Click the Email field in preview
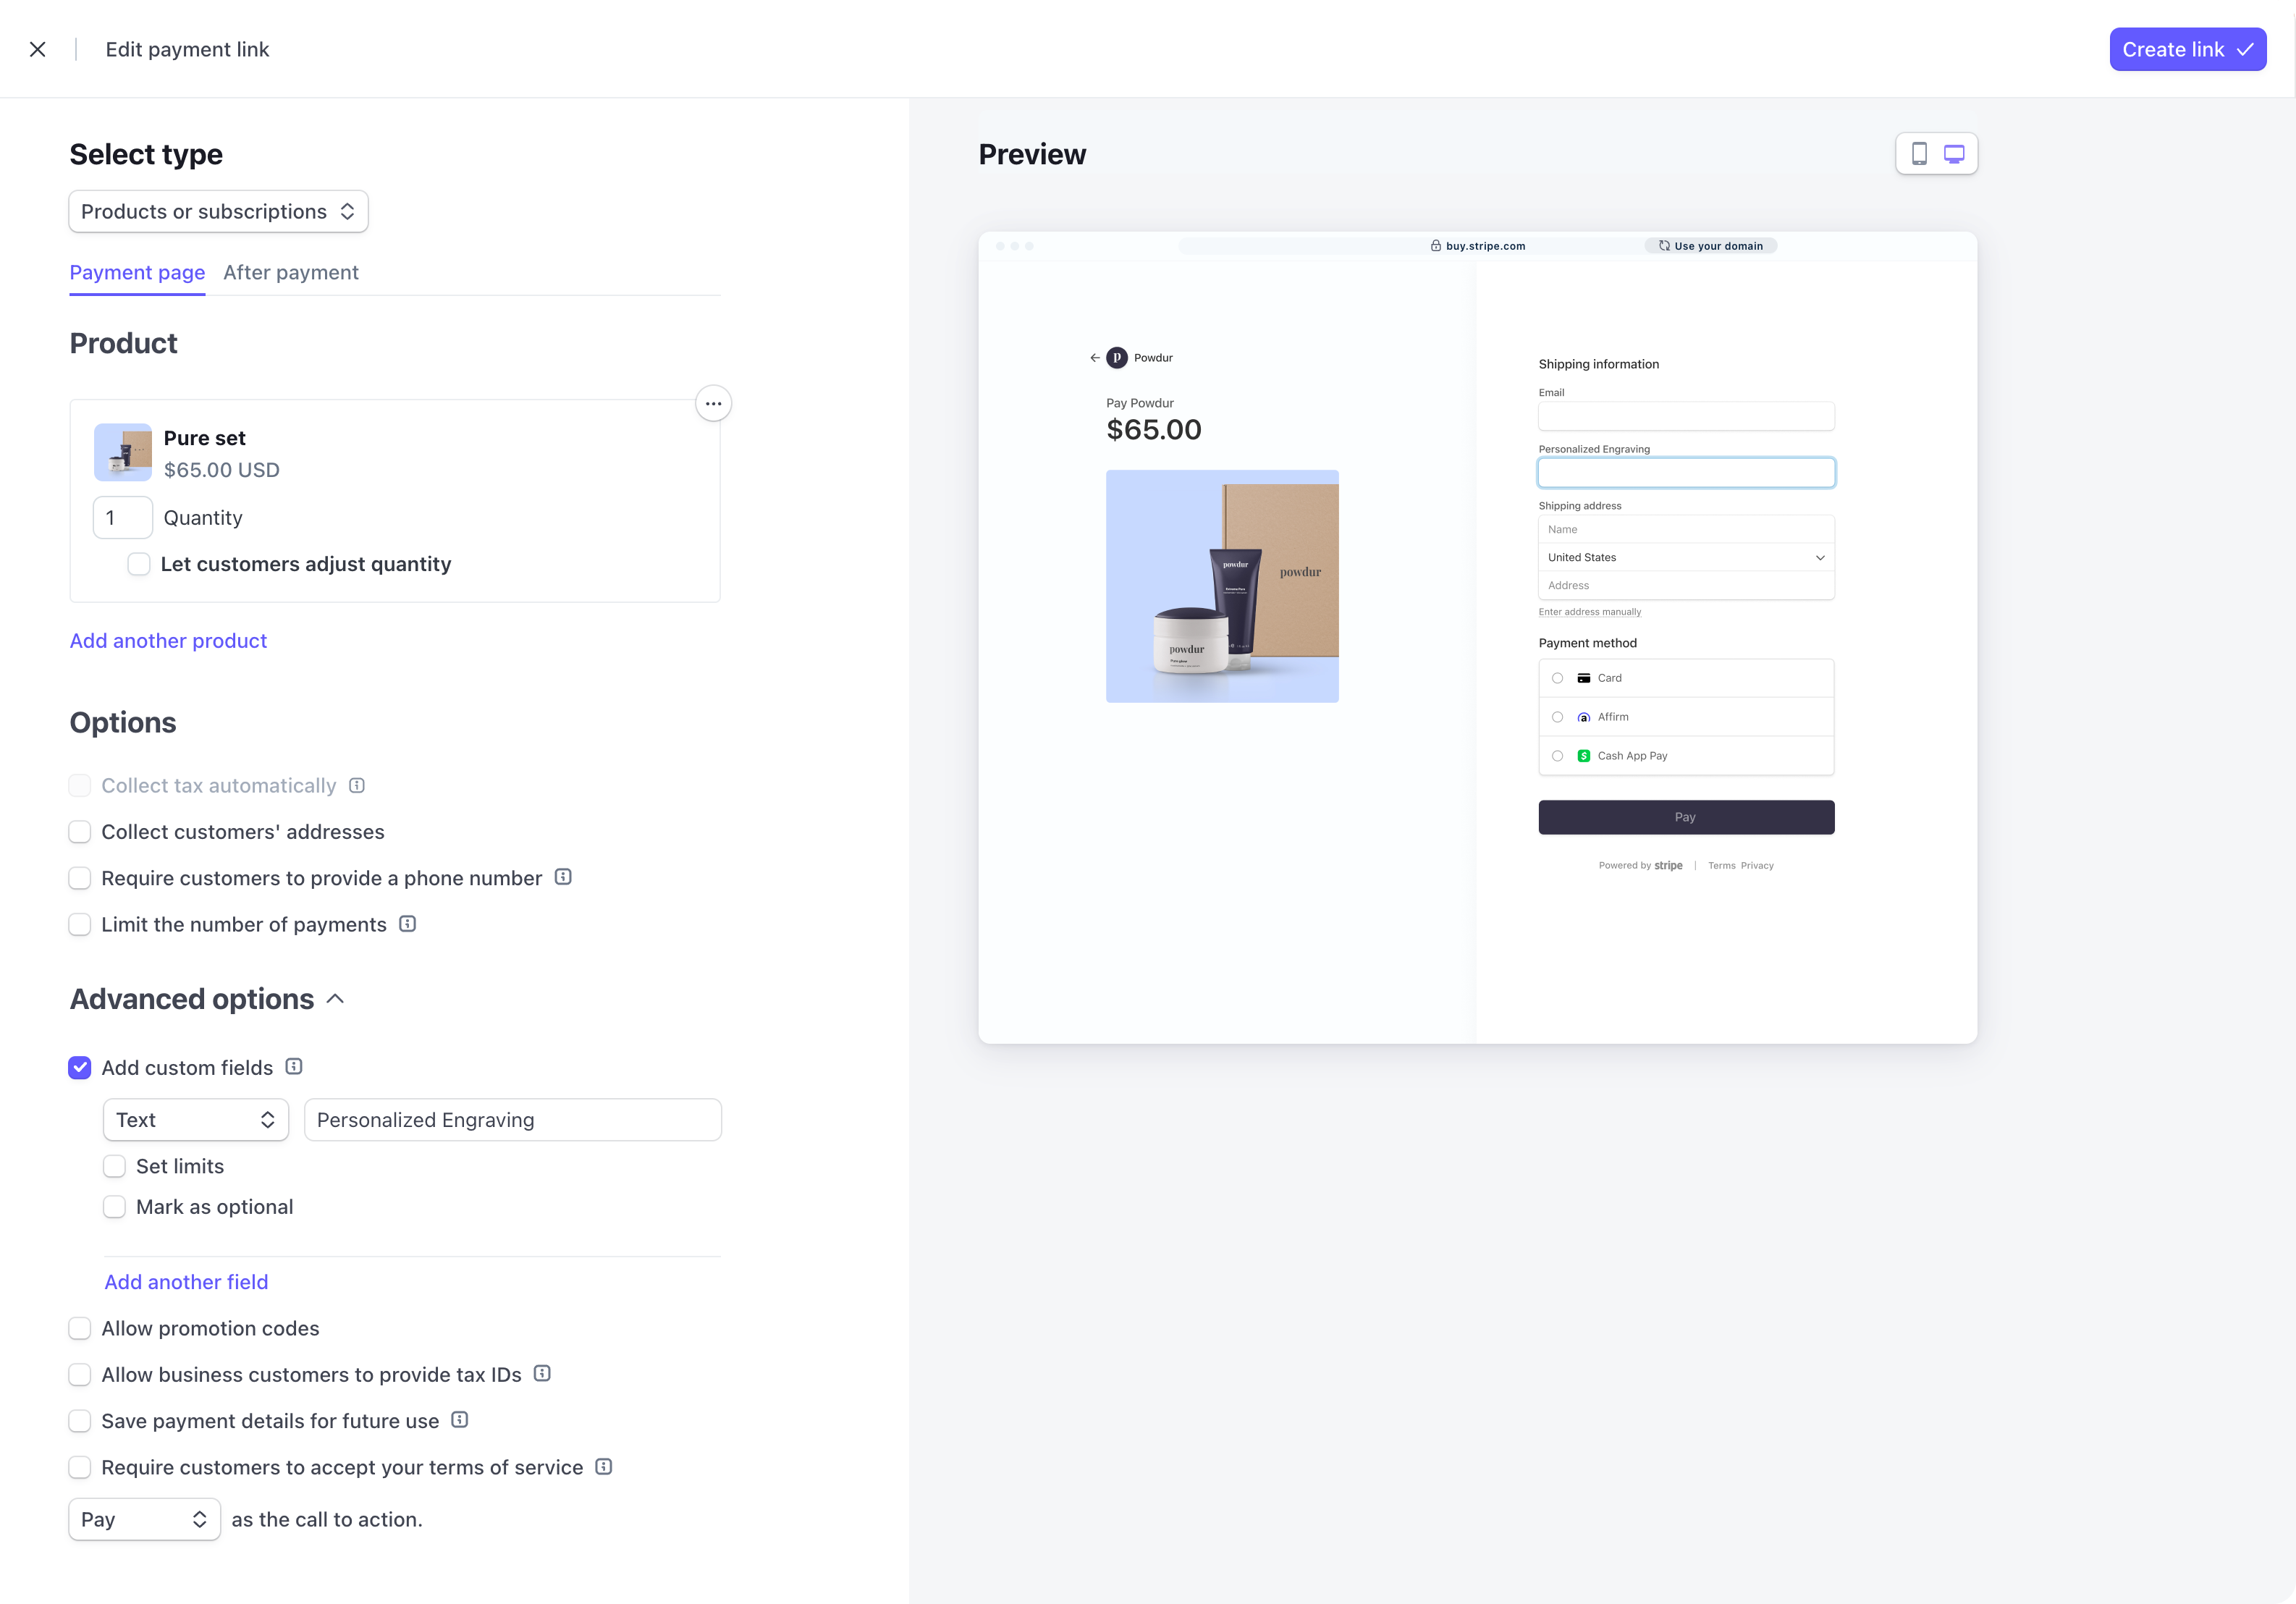Image resolution: width=2296 pixels, height=1604 pixels. (1686, 416)
